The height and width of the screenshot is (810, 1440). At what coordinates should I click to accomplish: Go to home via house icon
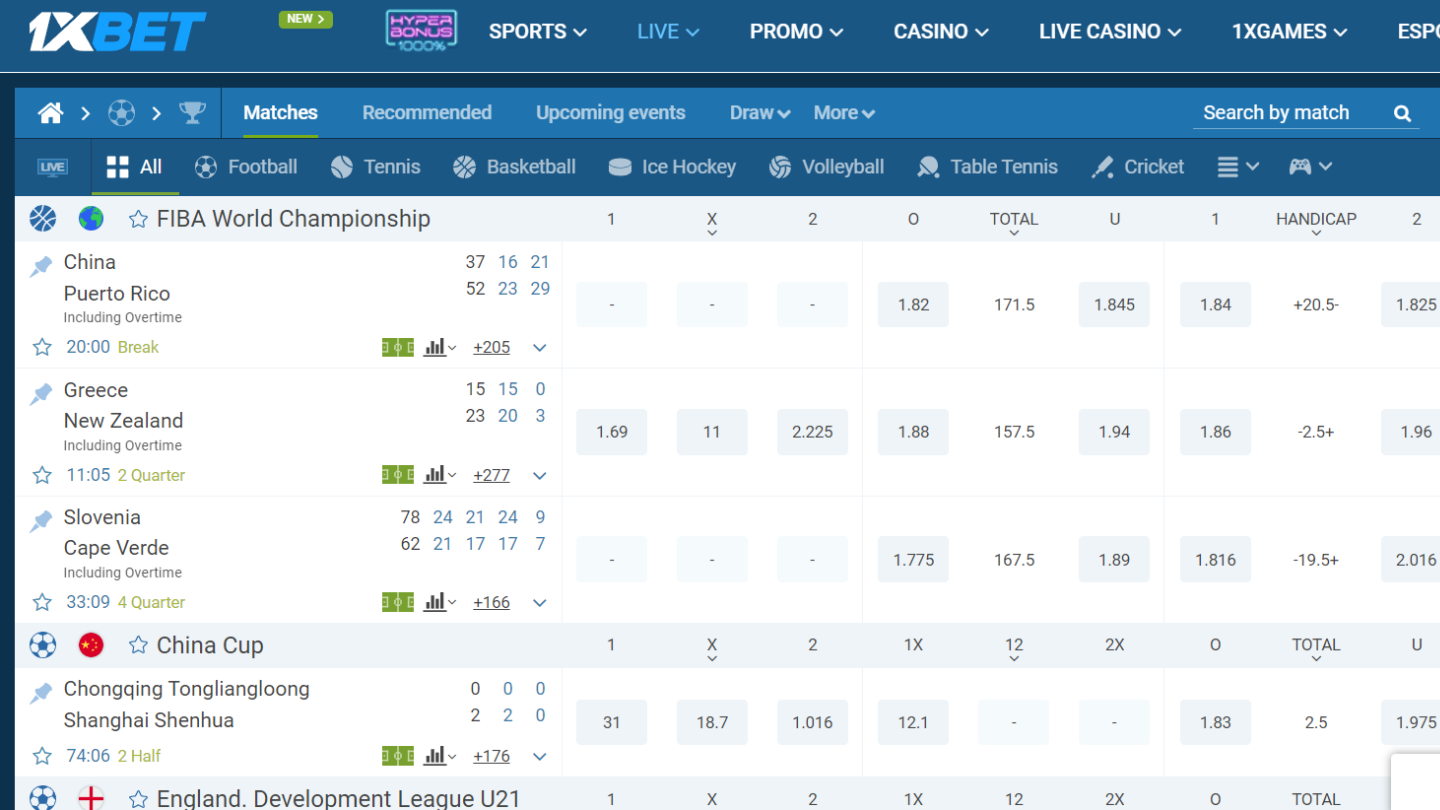pyautogui.click(x=51, y=113)
